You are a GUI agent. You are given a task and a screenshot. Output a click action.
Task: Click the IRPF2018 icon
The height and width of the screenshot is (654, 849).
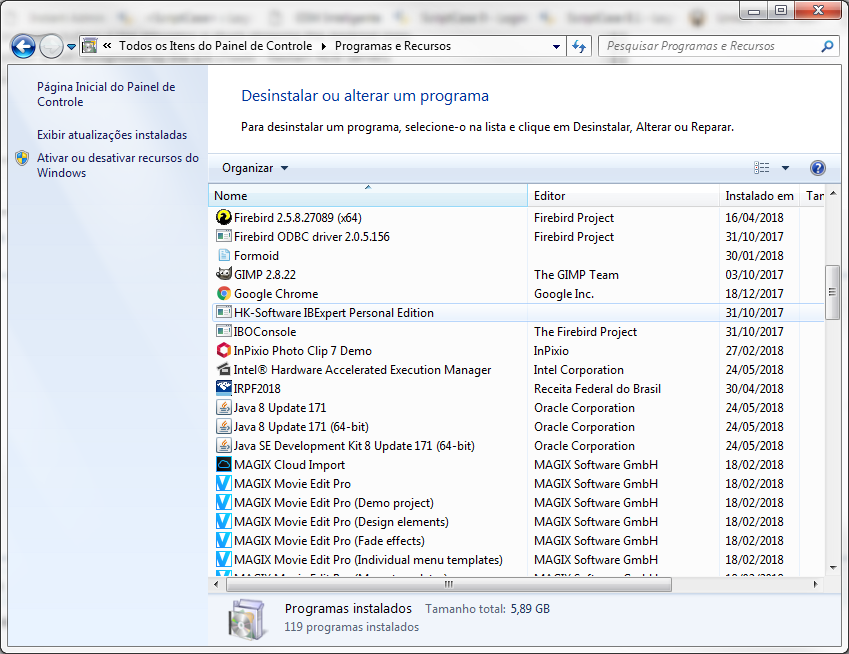pyautogui.click(x=224, y=388)
